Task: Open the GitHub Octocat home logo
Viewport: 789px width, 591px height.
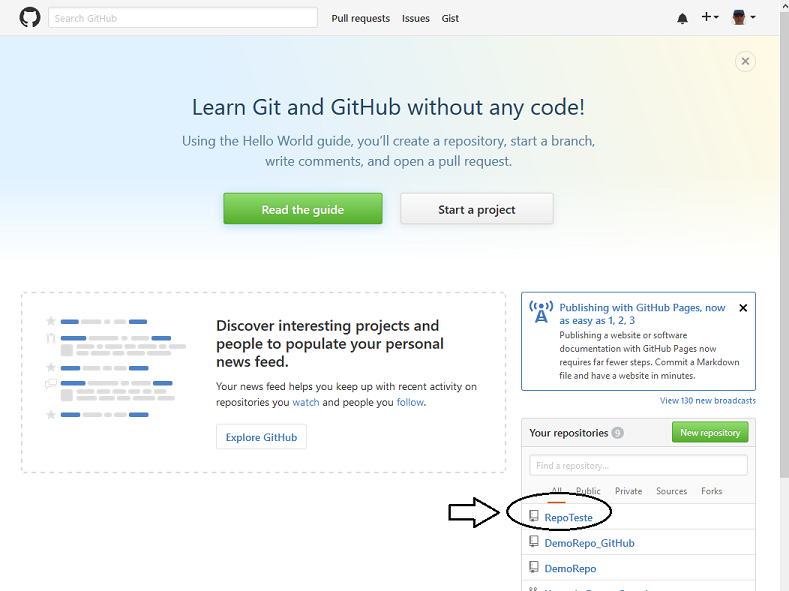Action: (x=30, y=18)
